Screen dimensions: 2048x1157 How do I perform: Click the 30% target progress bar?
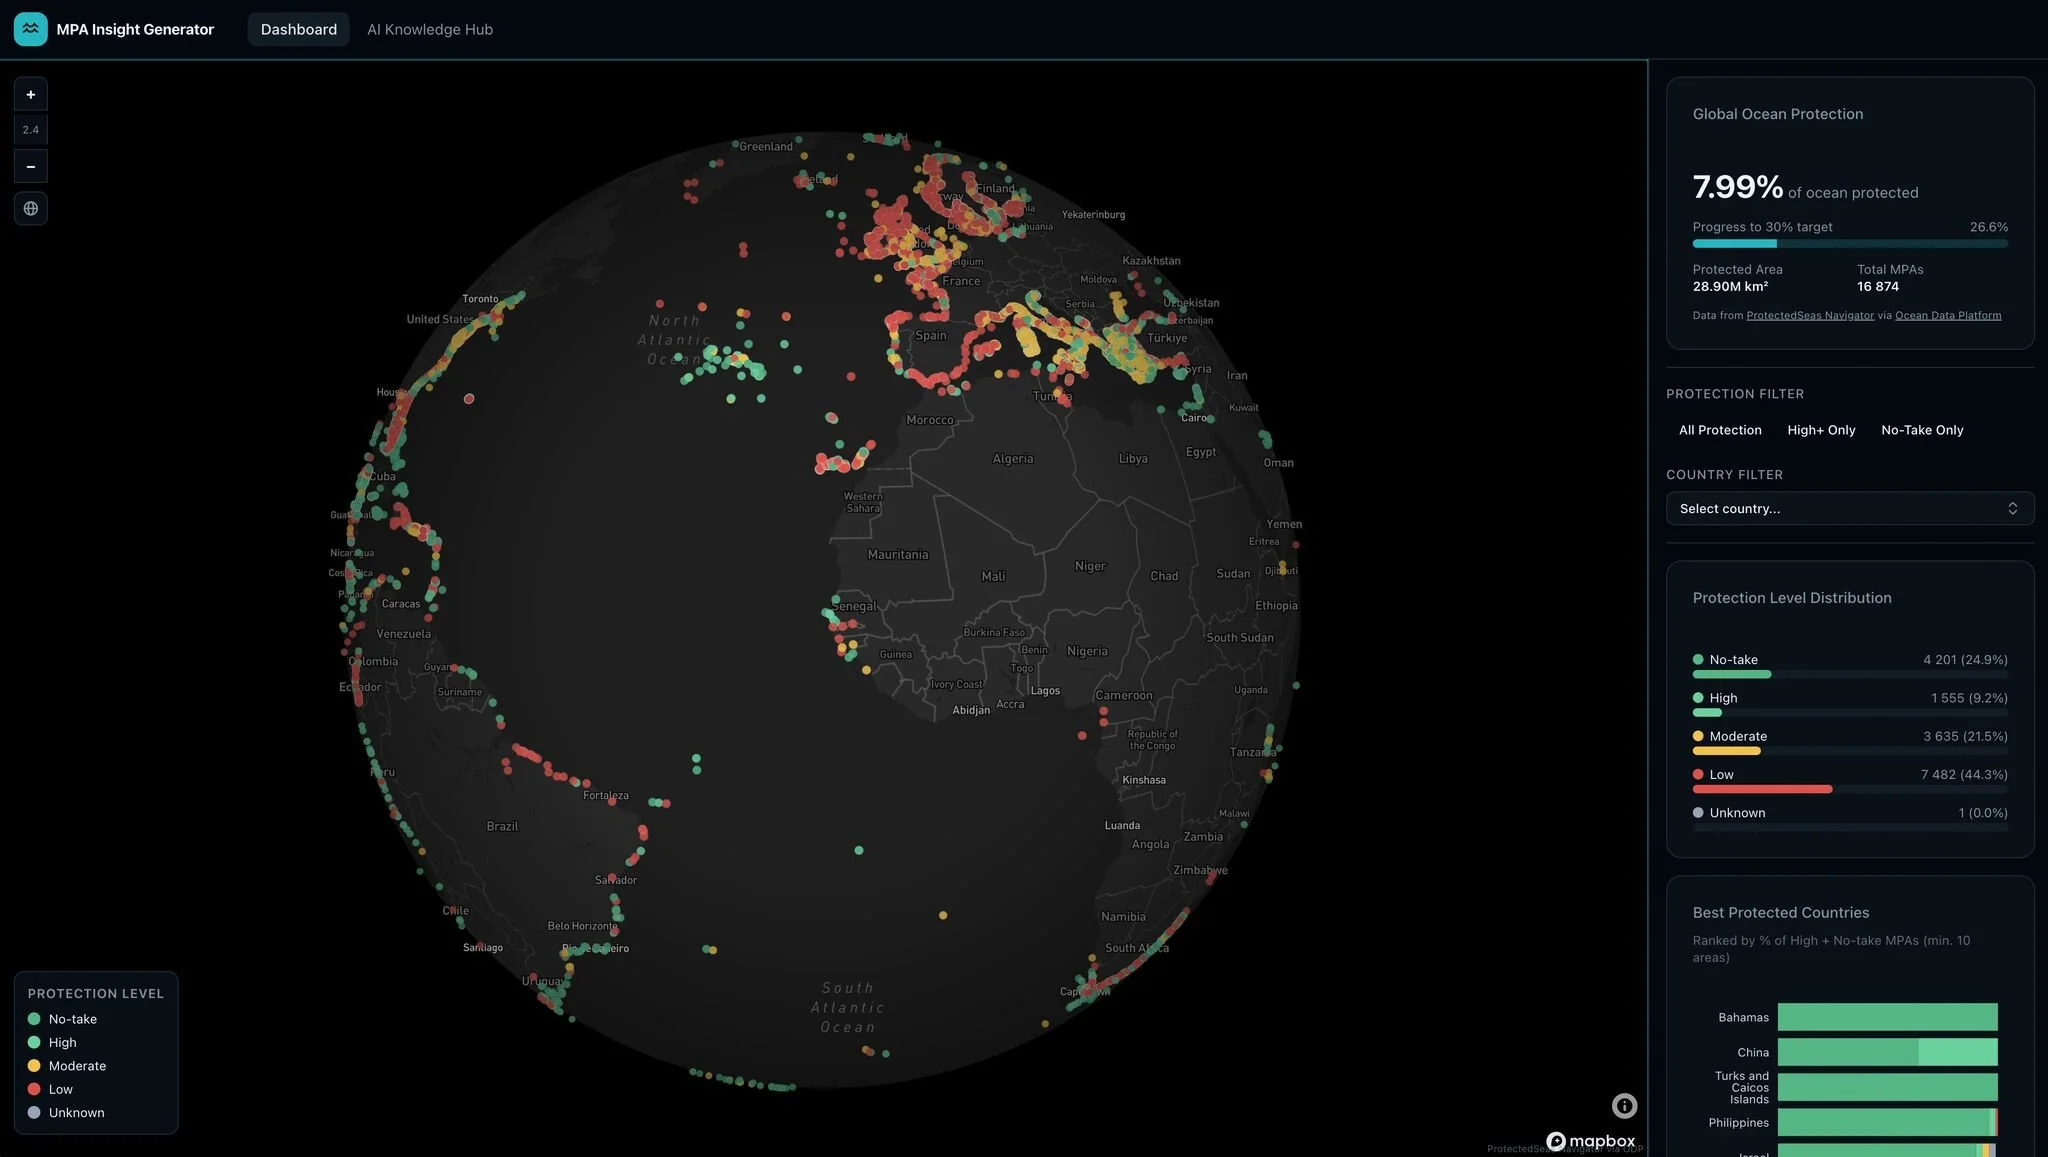[1850, 244]
